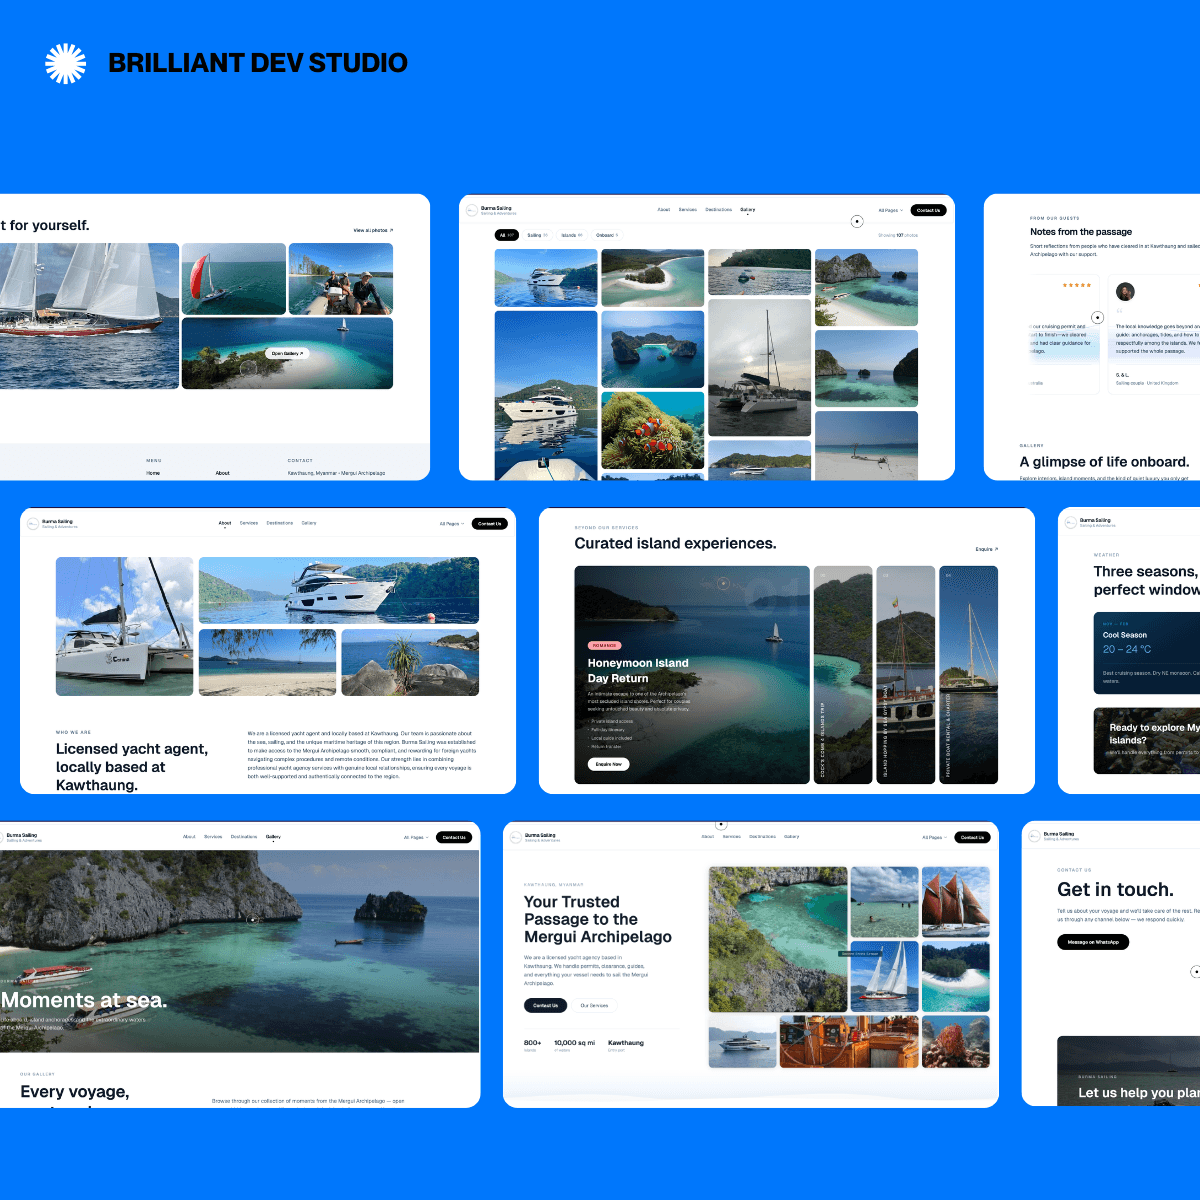This screenshot has width=1200, height=1200.
Task: Open motor yacht photo in About page mockup
Action: [339, 590]
